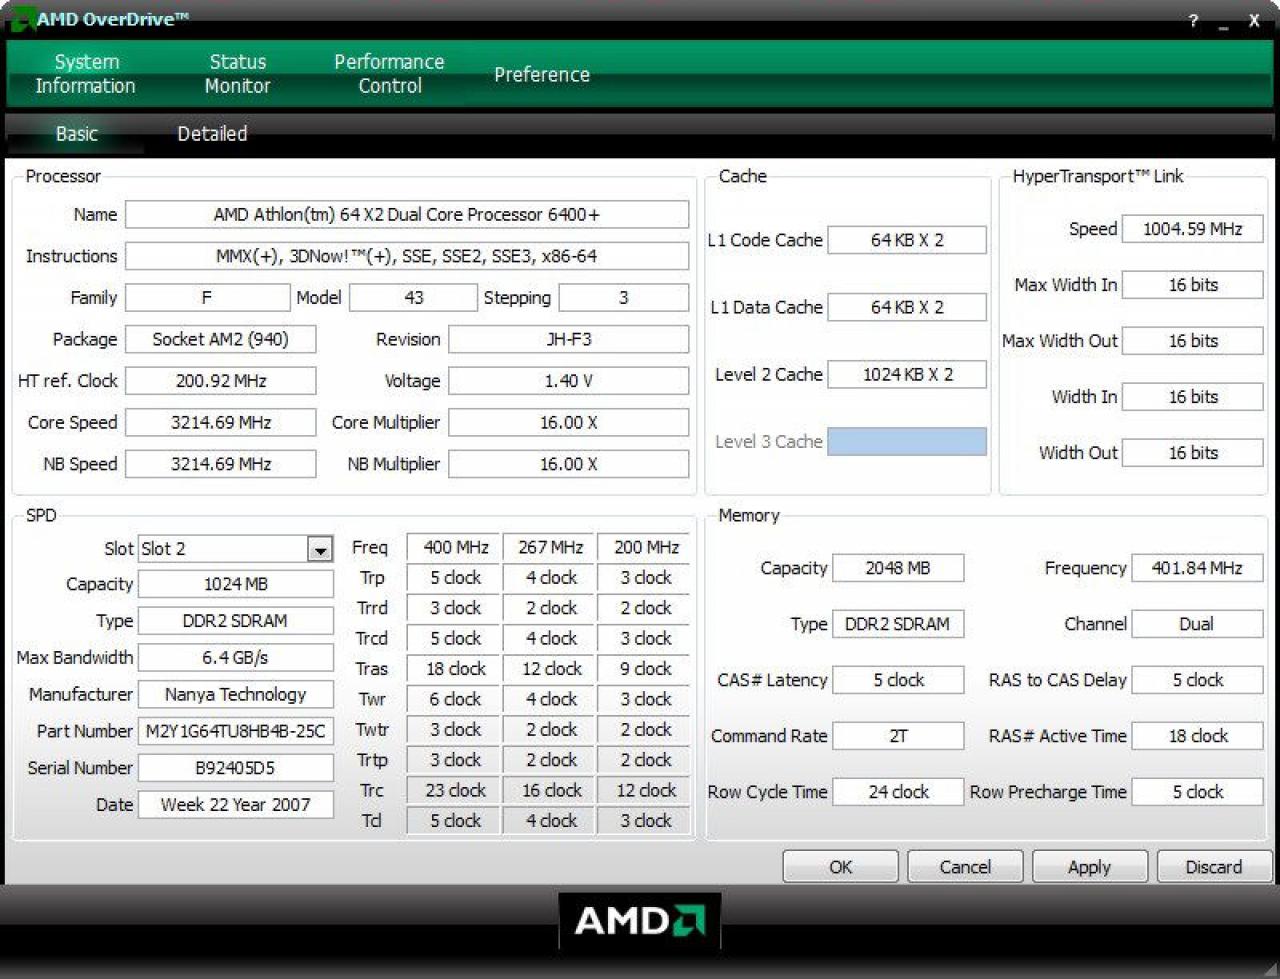Open the help question mark button
The image size is (1280, 979).
(1193, 21)
